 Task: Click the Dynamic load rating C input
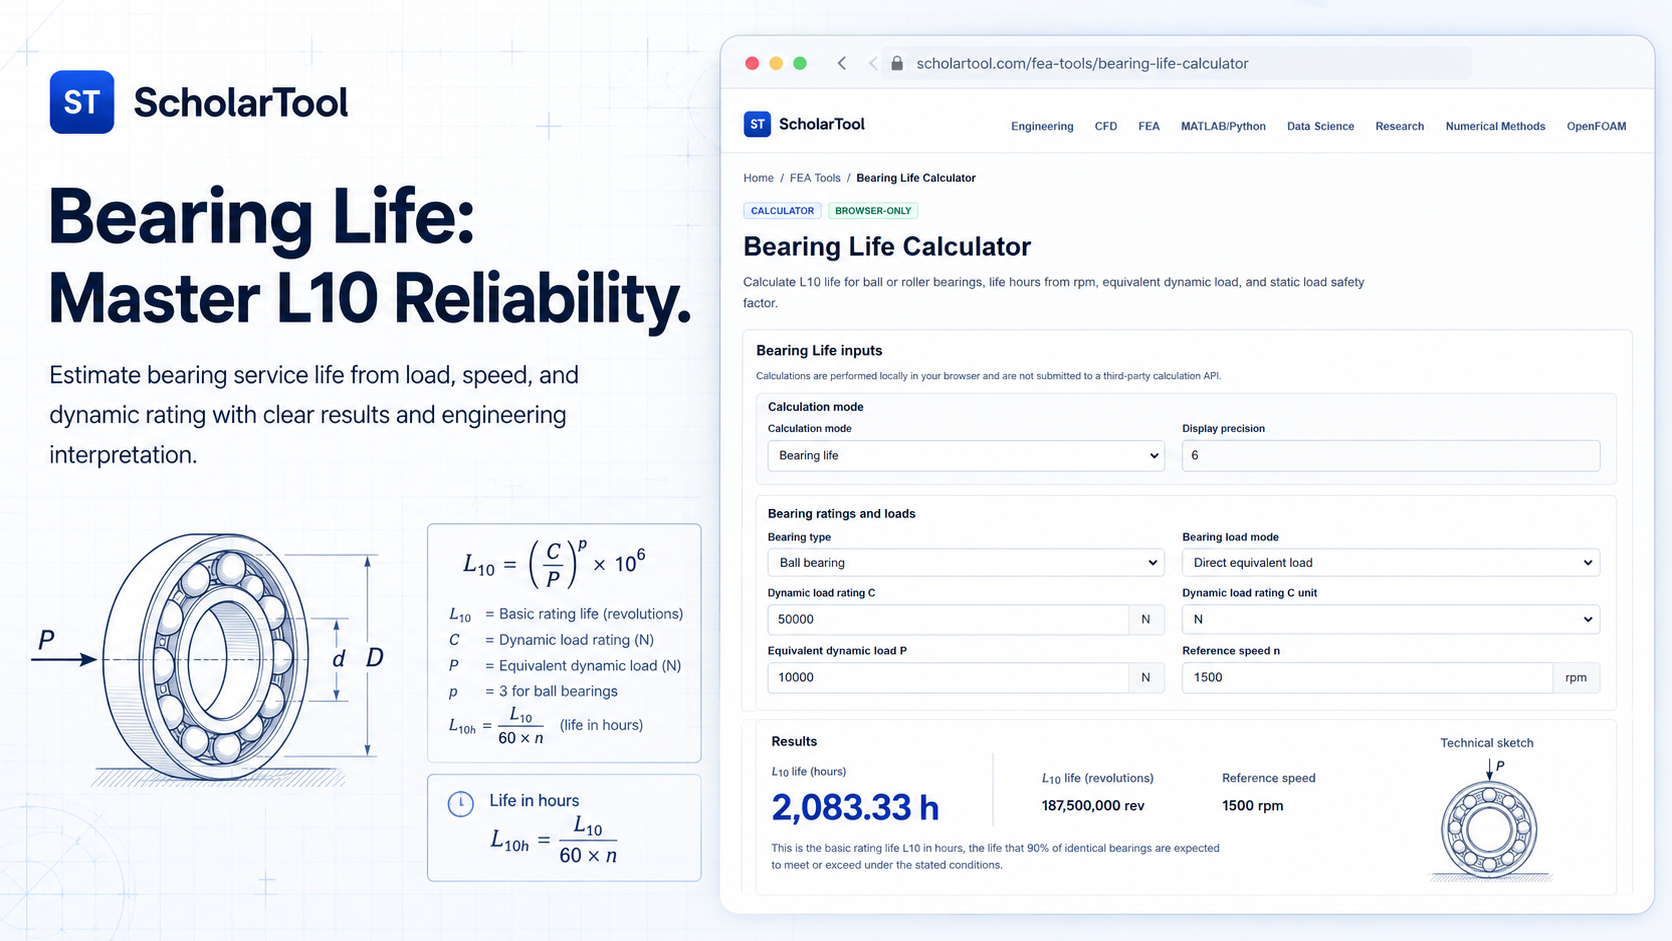coord(948,619)
